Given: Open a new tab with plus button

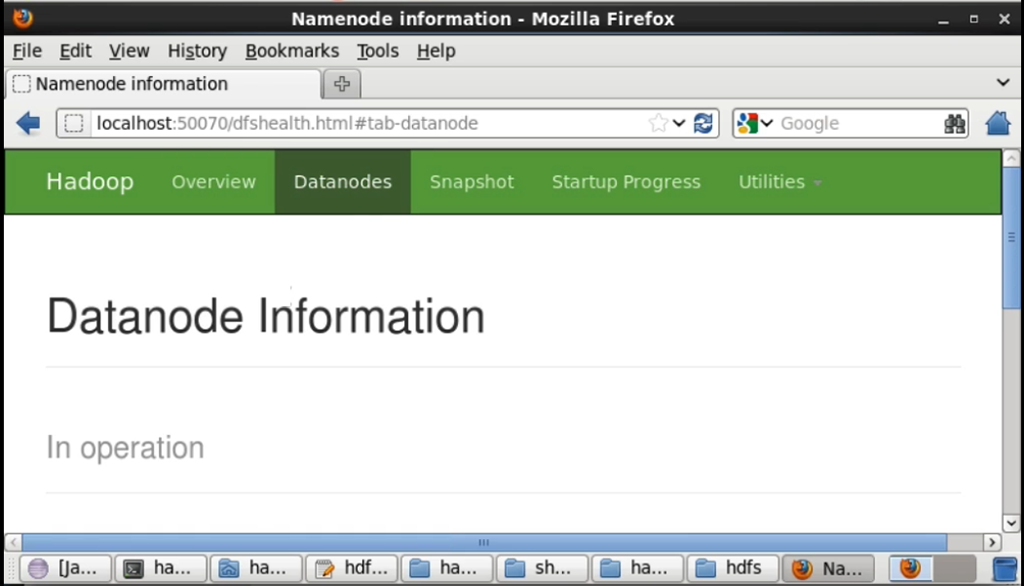Looking at the screenshot, I should coord(342,84).
